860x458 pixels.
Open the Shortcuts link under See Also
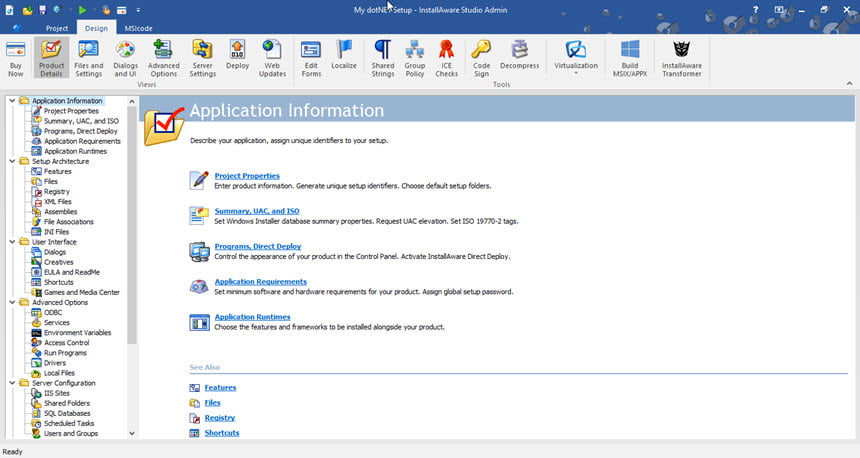222,433
